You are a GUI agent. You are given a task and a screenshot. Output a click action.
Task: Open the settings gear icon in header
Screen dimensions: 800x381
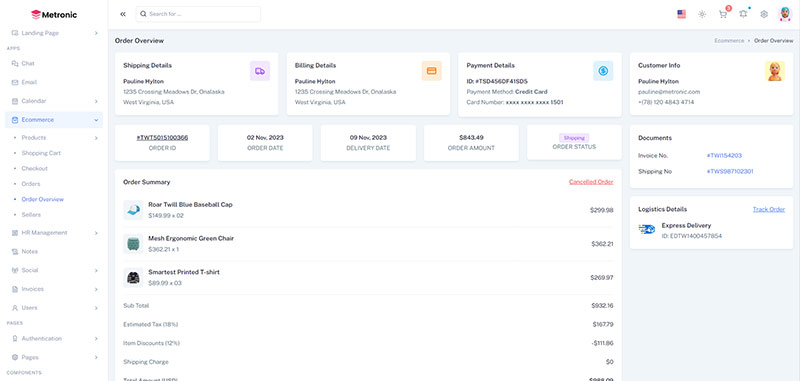pos(764,14)
